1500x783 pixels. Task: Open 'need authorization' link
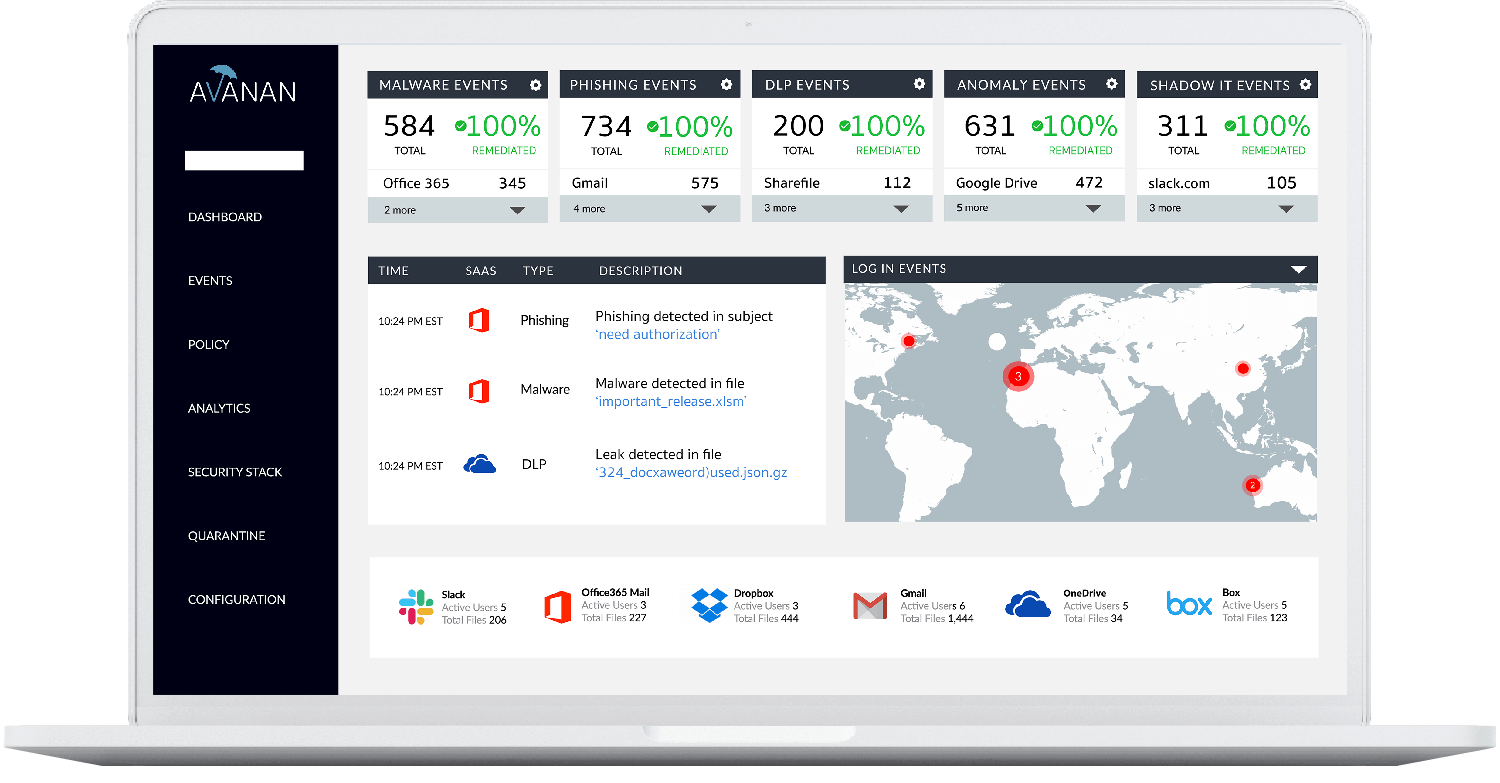tap(657, 334)
